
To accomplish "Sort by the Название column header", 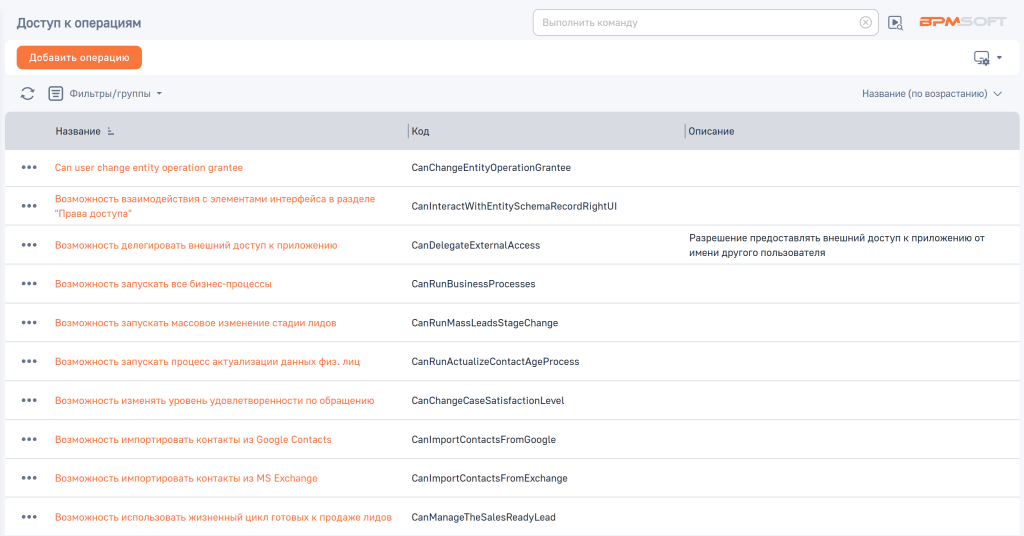I will pyautogui.click(x=78, y=131).
